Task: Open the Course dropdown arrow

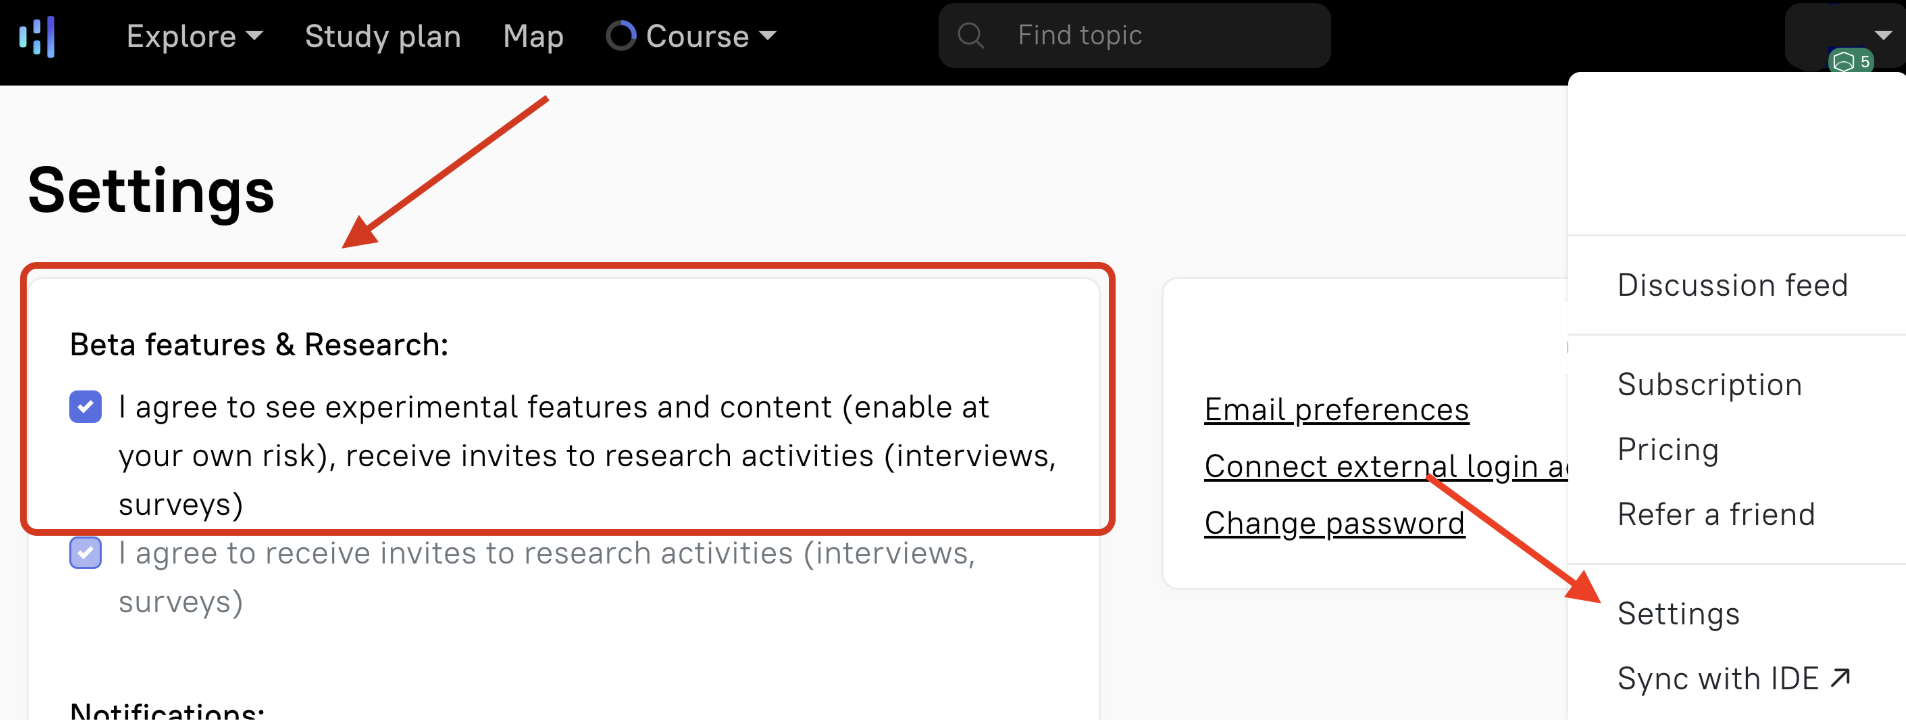Action: [x=768, y=36]
